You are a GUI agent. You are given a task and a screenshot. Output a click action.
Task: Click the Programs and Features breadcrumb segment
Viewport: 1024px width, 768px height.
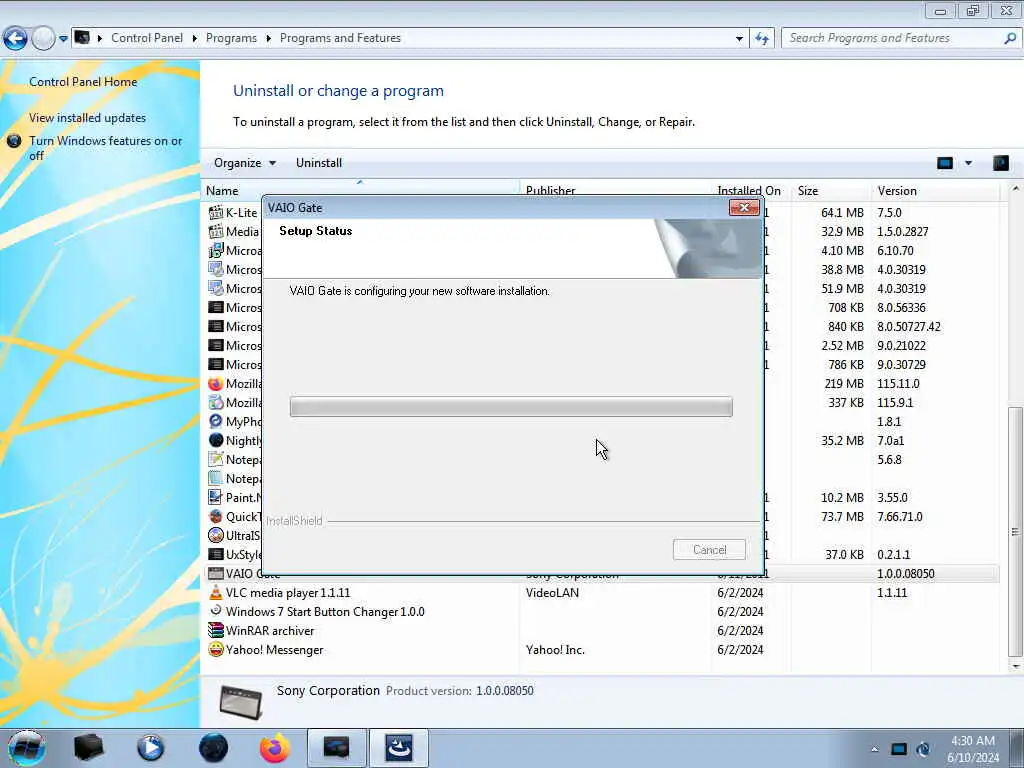(340, 38)
